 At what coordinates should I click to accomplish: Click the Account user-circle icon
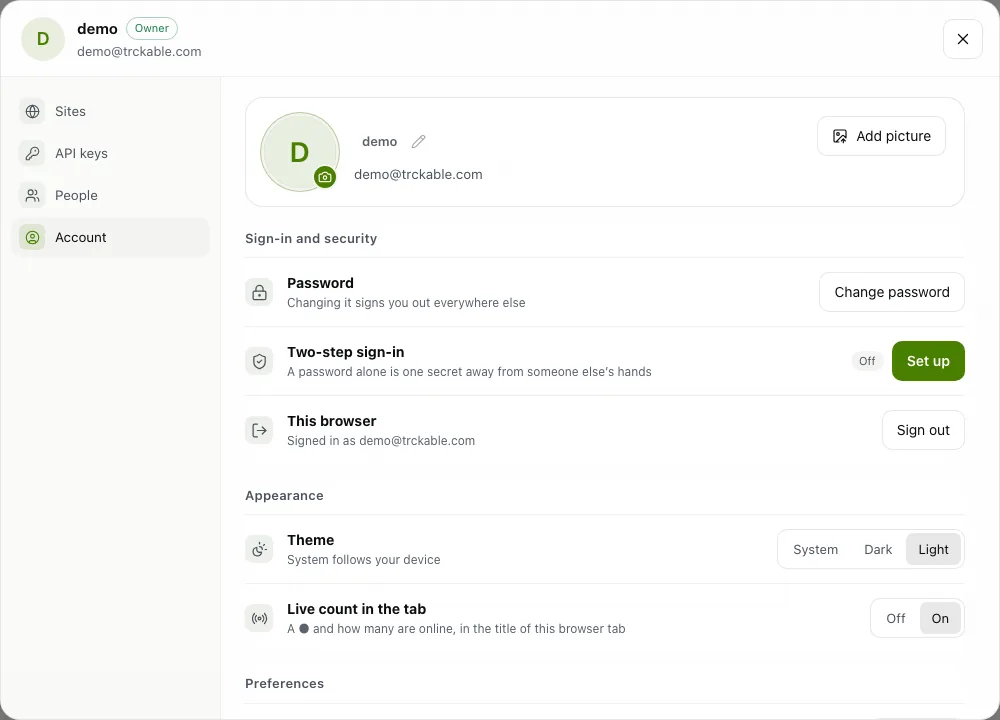33,238
